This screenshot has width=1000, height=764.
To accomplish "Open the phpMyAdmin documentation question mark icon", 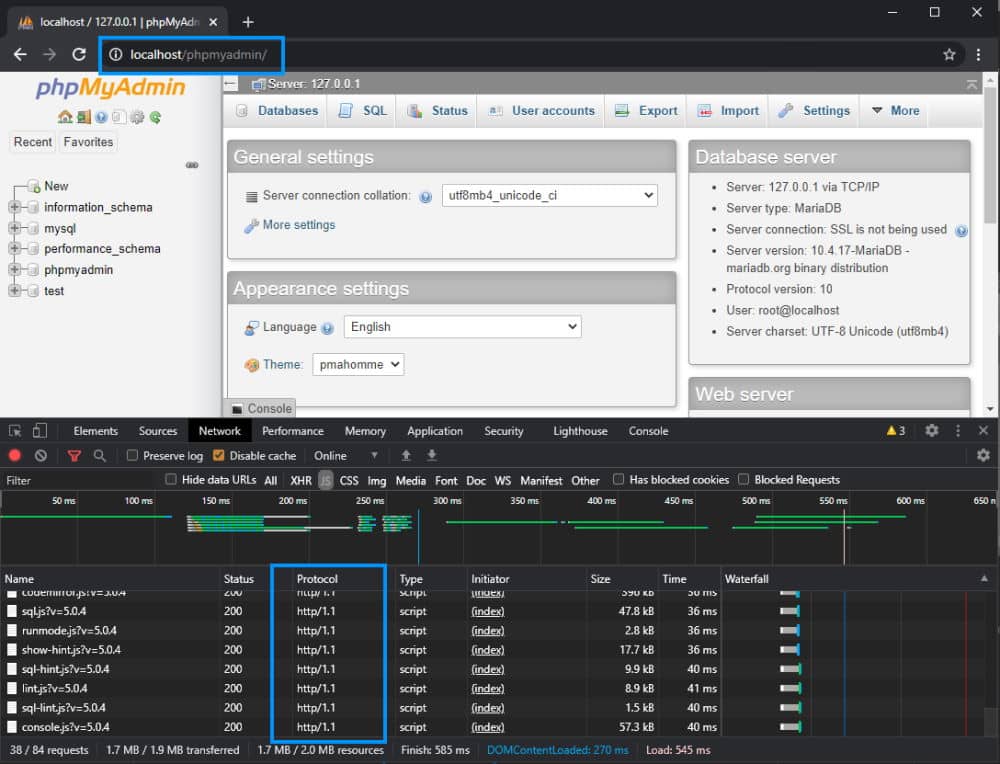I will (100, 117).
